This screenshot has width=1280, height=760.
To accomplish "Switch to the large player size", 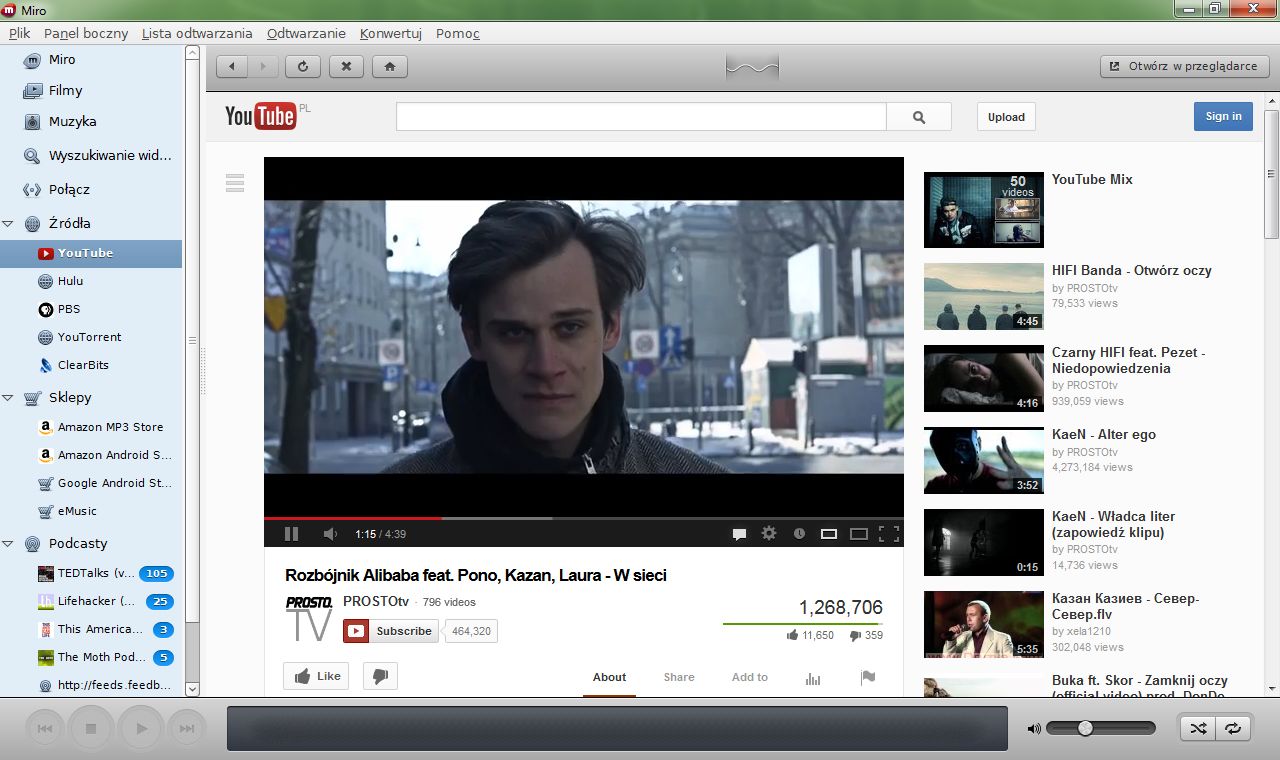I will (x=858, y=534).
